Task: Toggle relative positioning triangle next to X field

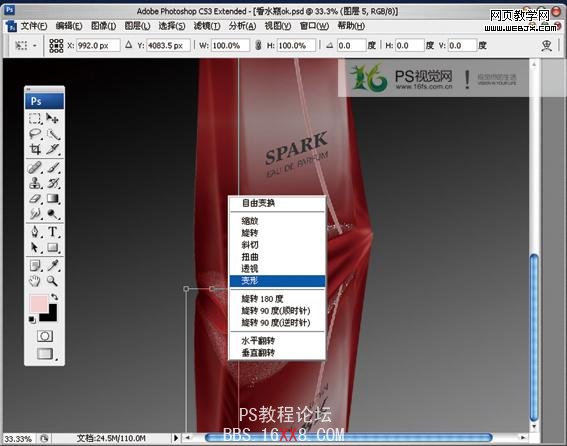Action: coord(128,45)
